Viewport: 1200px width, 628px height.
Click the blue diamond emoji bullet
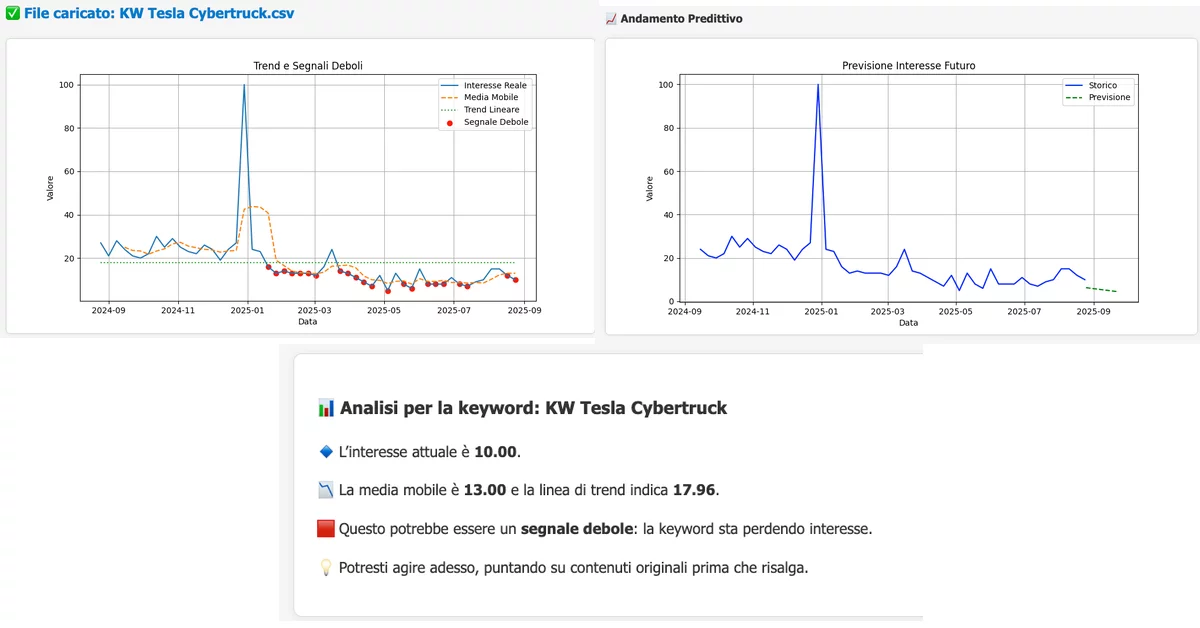coord(325,452)
